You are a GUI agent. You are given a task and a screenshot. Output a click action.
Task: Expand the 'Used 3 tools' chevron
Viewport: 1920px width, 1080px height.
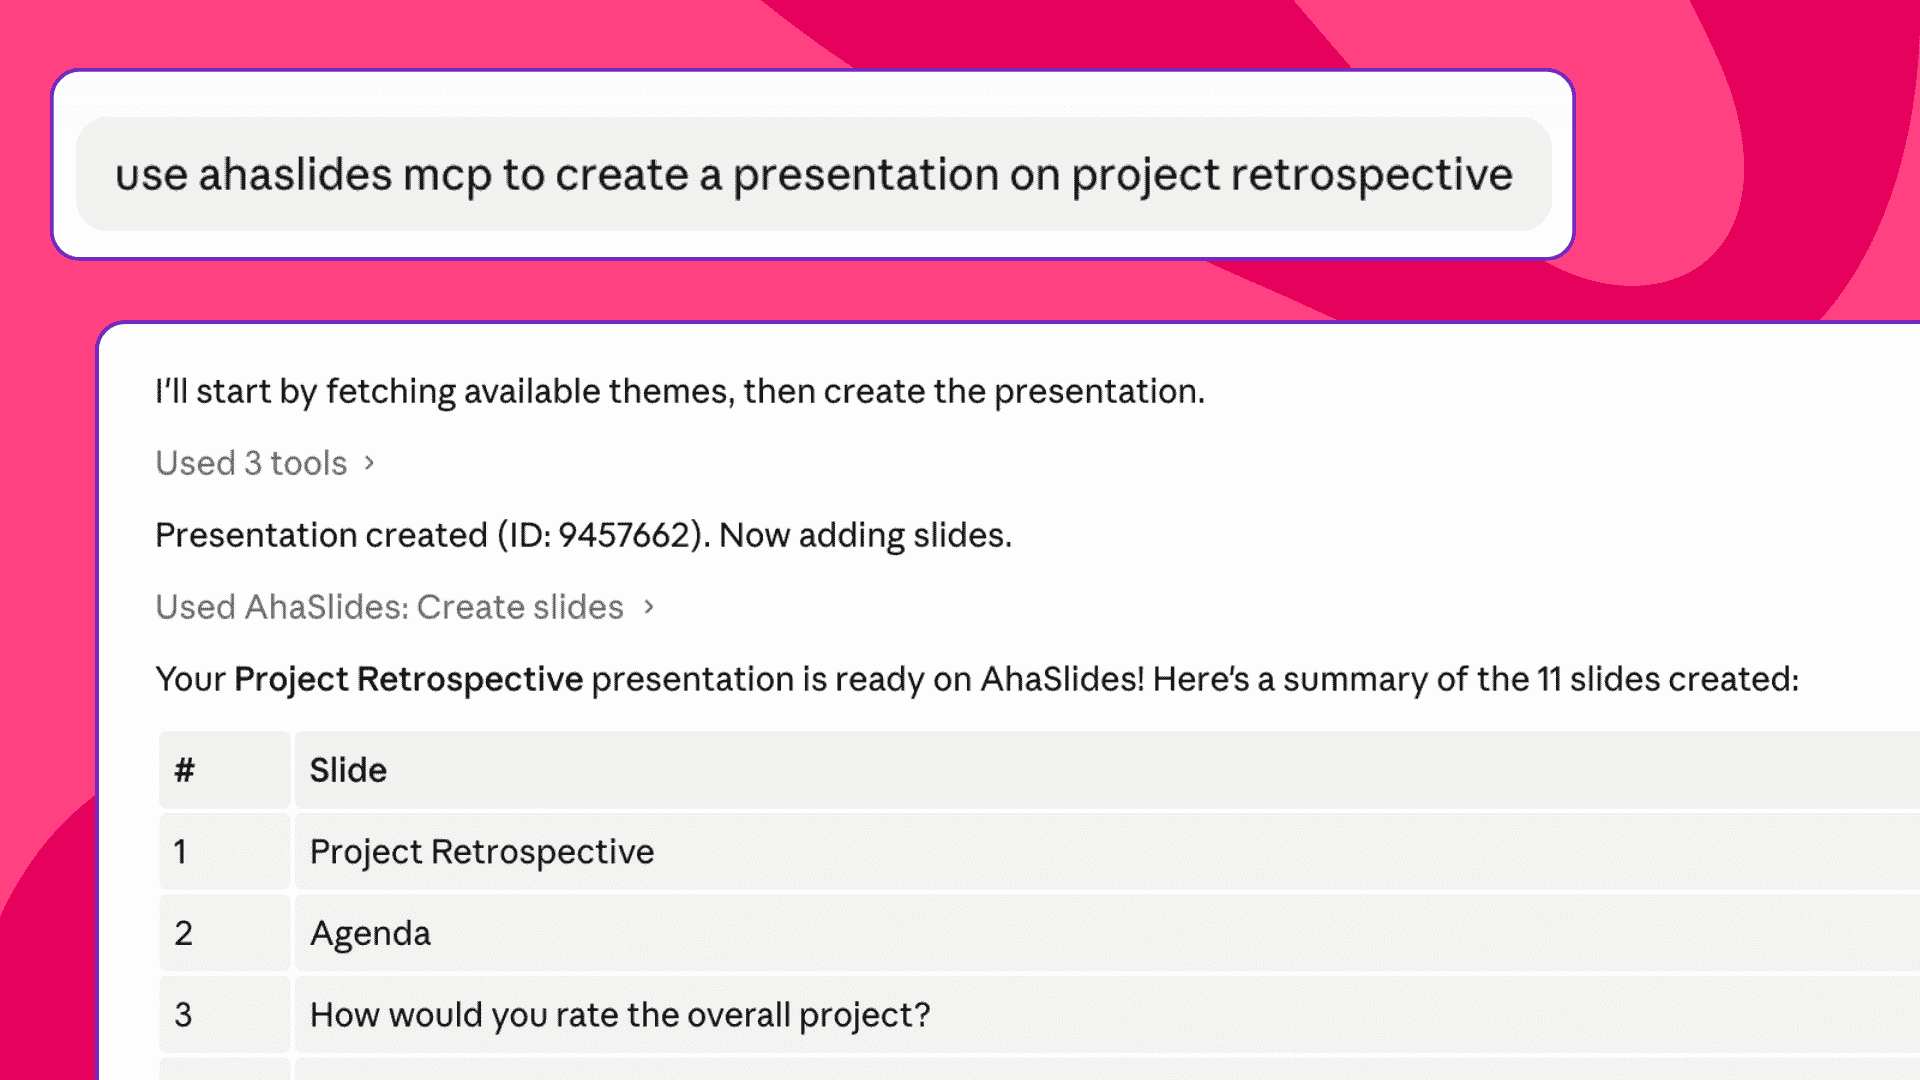point(369,463)
